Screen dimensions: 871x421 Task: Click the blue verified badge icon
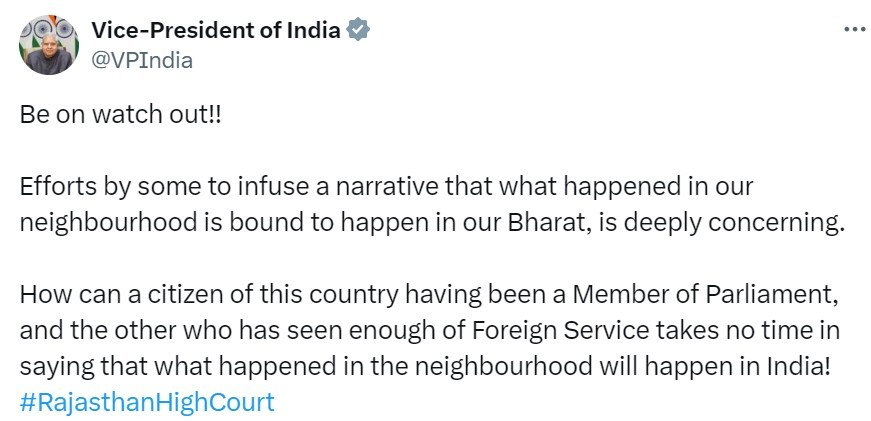(359, 31)
